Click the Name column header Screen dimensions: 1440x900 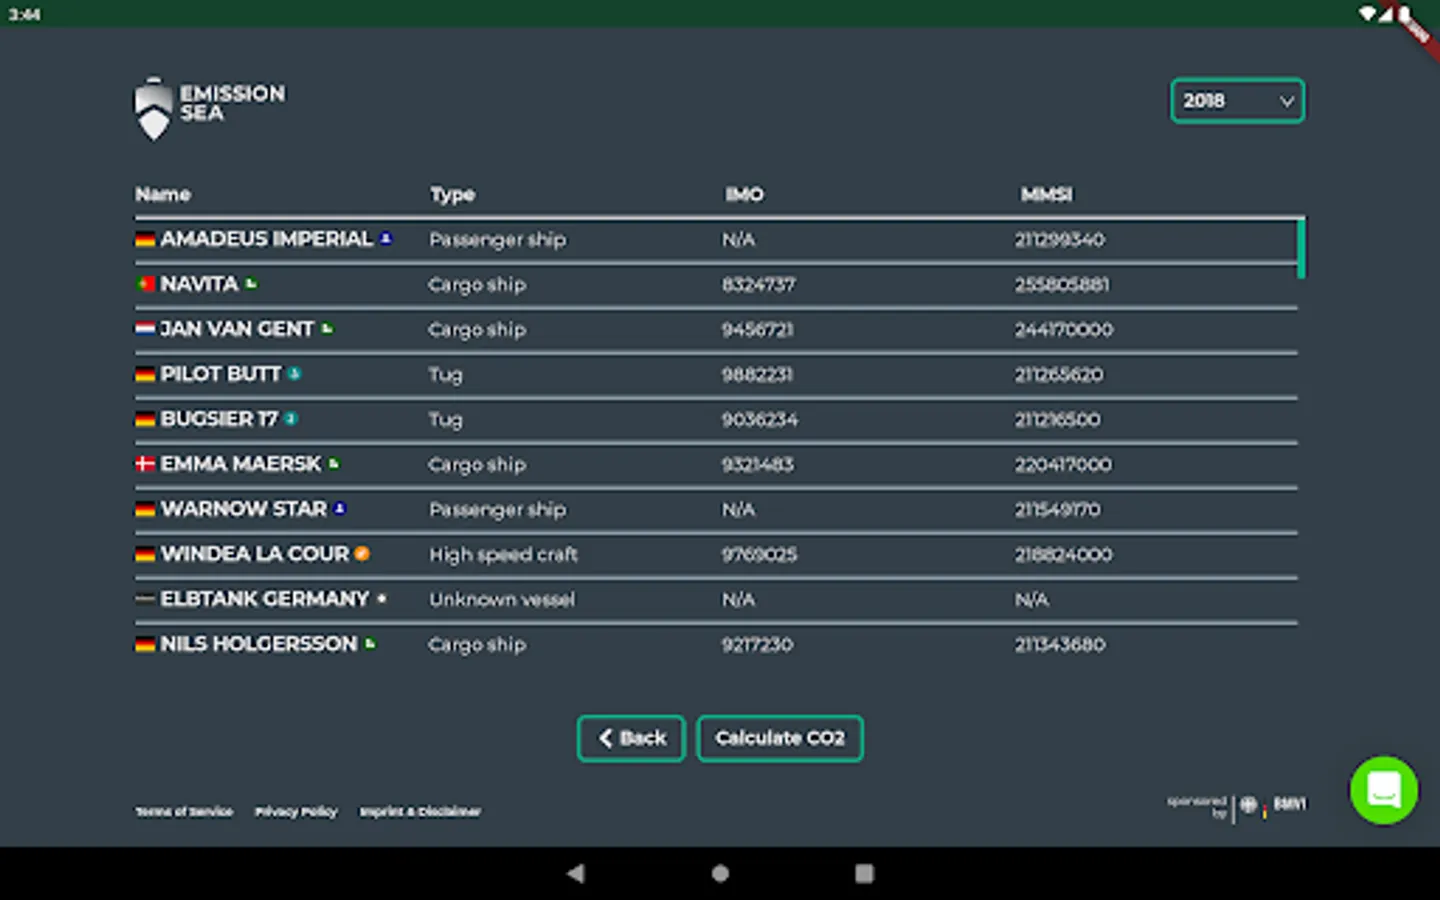(x=163, y=194)
